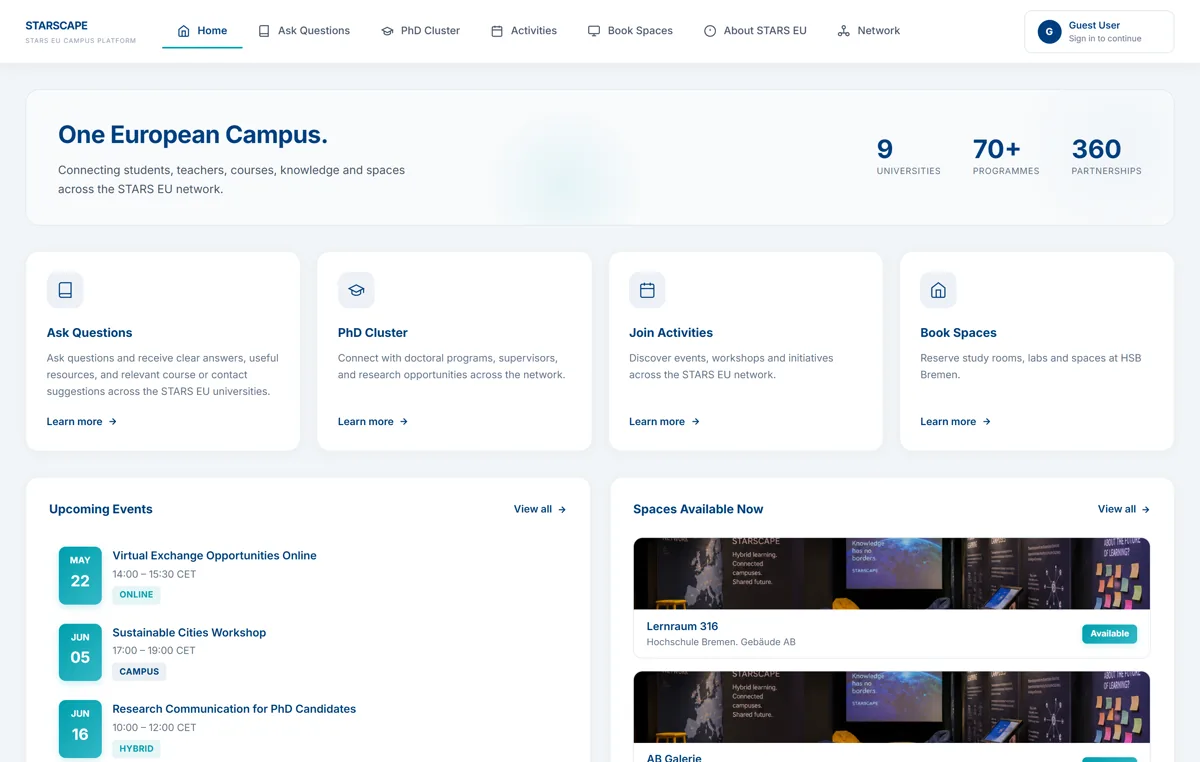The height and width of the screenshot is (762, 1200).
Task: Click the Home house icon in navigation
Action: [x=183, y=31]
